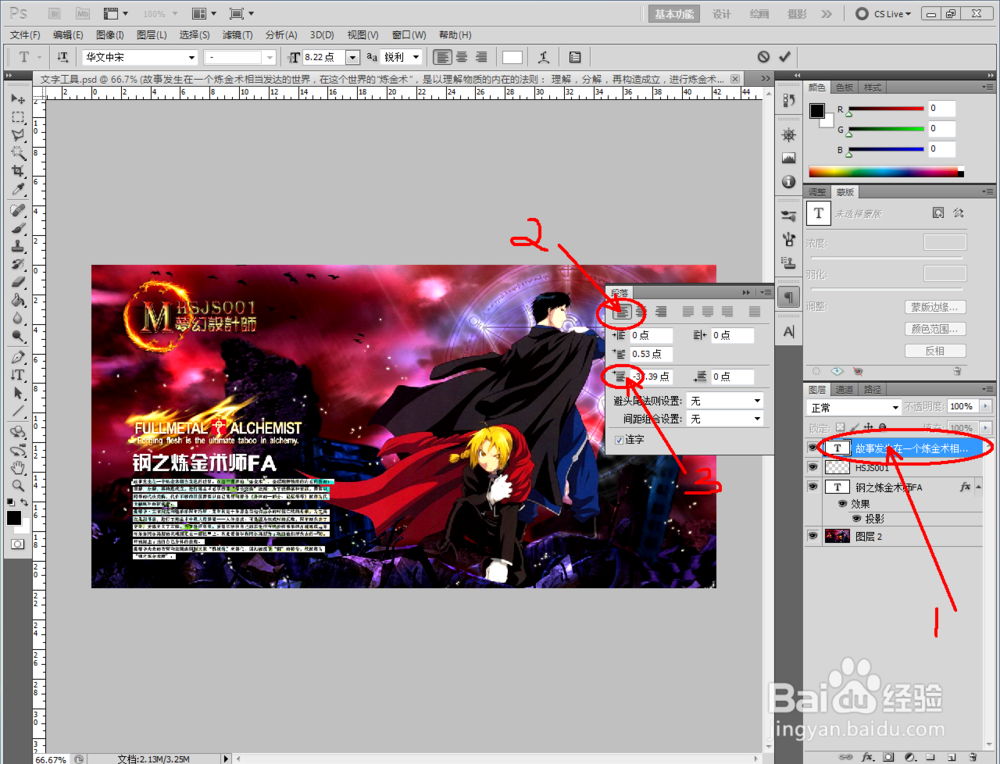Image resolution: width=1000 pixels, height=764 pixels.
Task: Hide the 钢之炼金术师FA text layer
Action: pyautogui.click(x=812, y=487)
